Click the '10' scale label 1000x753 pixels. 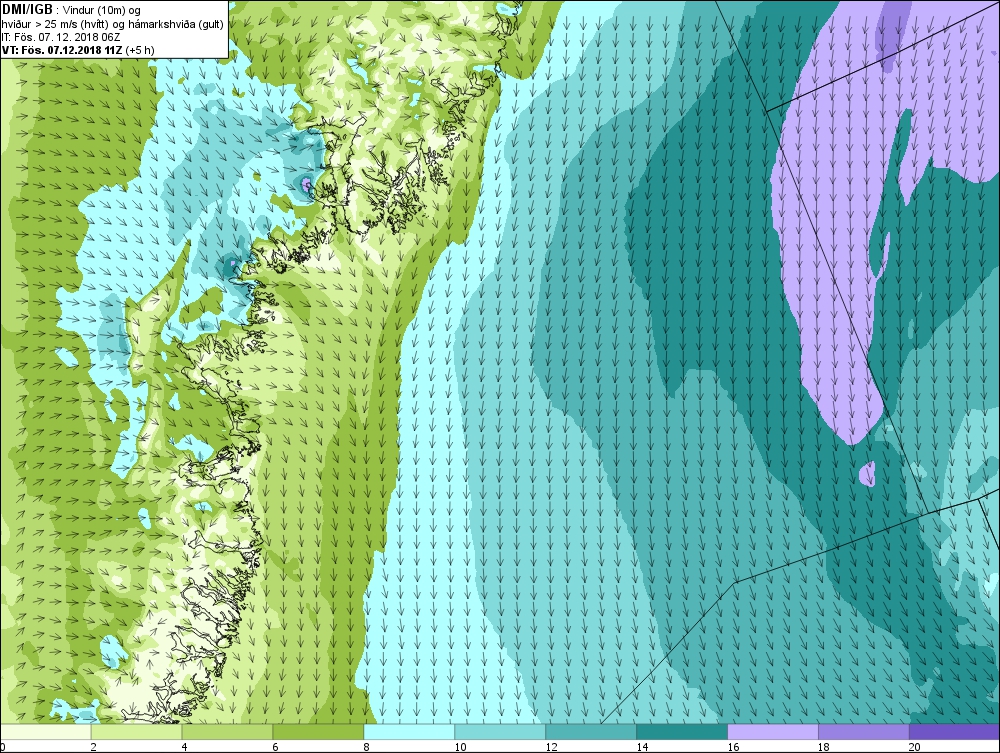click(460, 747)
